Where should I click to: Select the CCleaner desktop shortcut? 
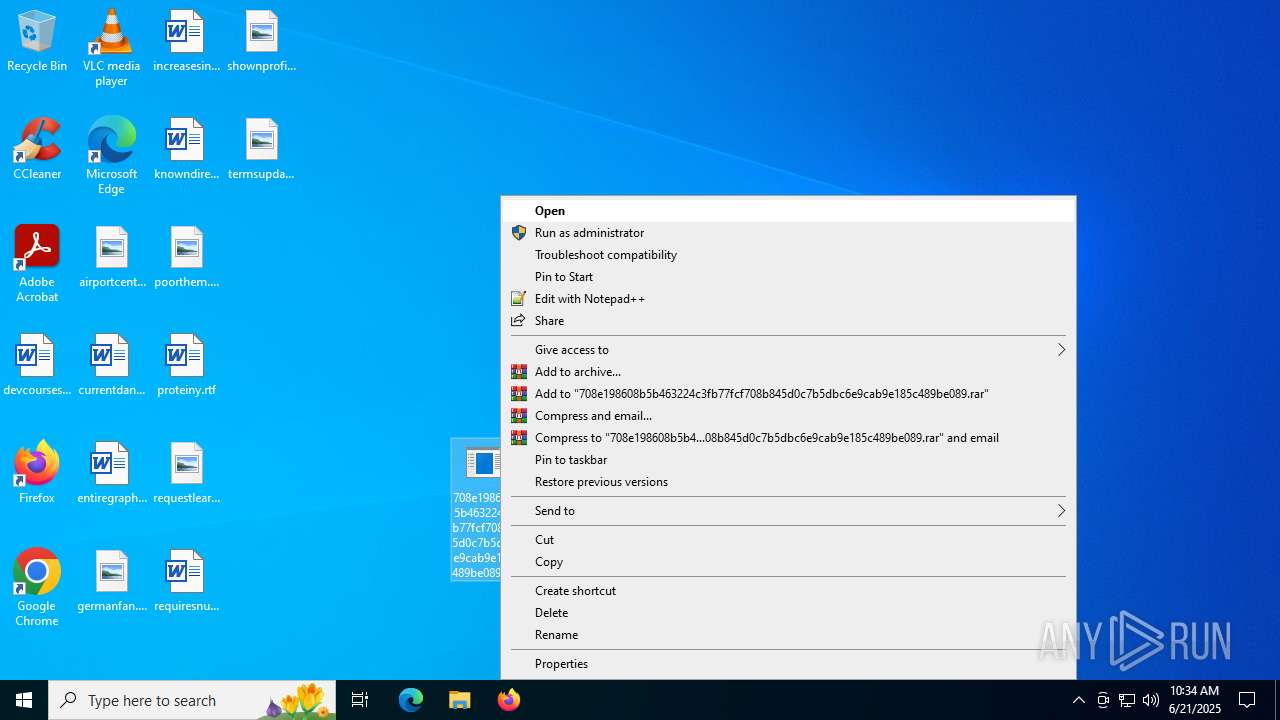point(37,150)
